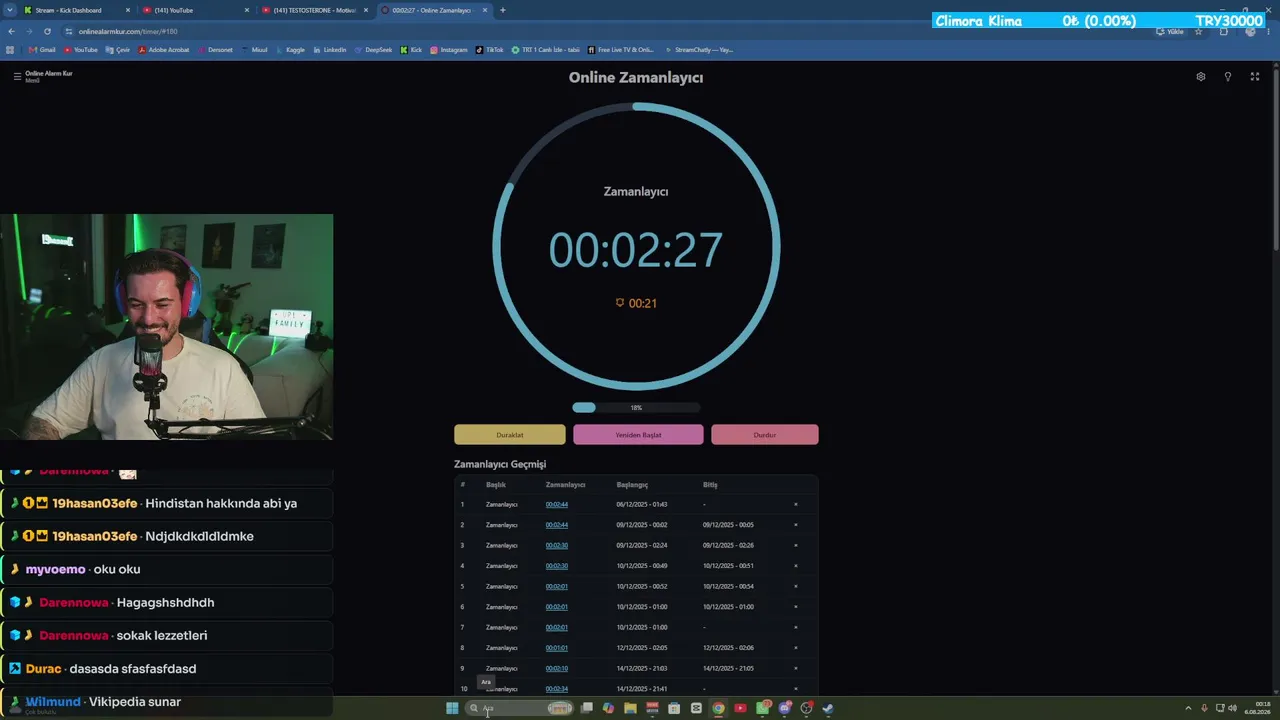This screenshot has height=720, width=1280.
Task: Delete history row 5 entry
Action: click(796, 587)
